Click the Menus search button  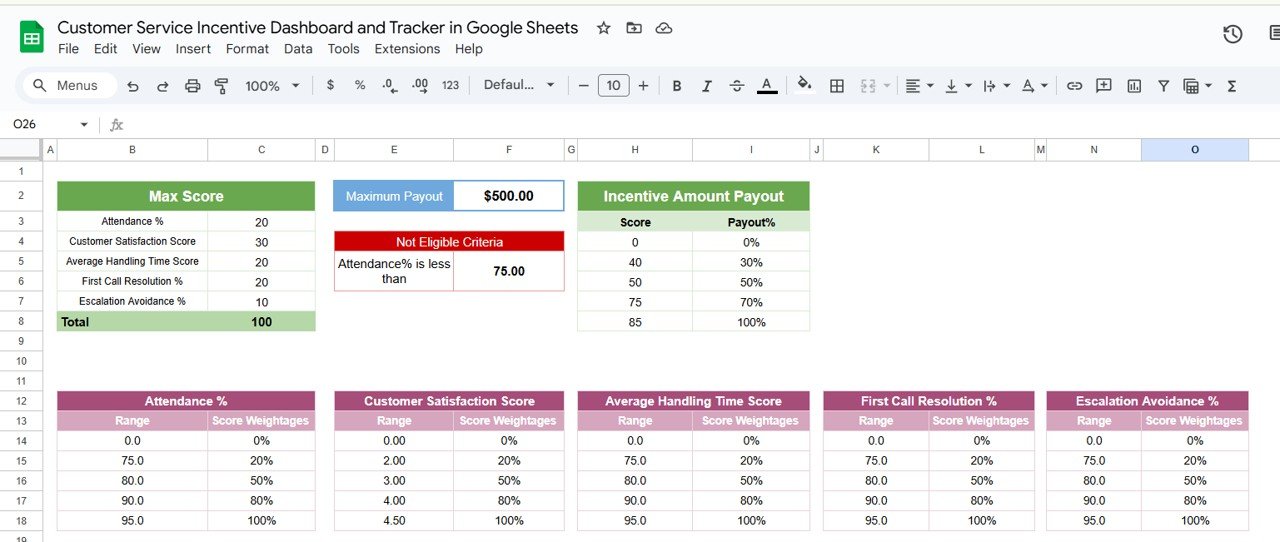pyautogui.click(x=68, y=86)
